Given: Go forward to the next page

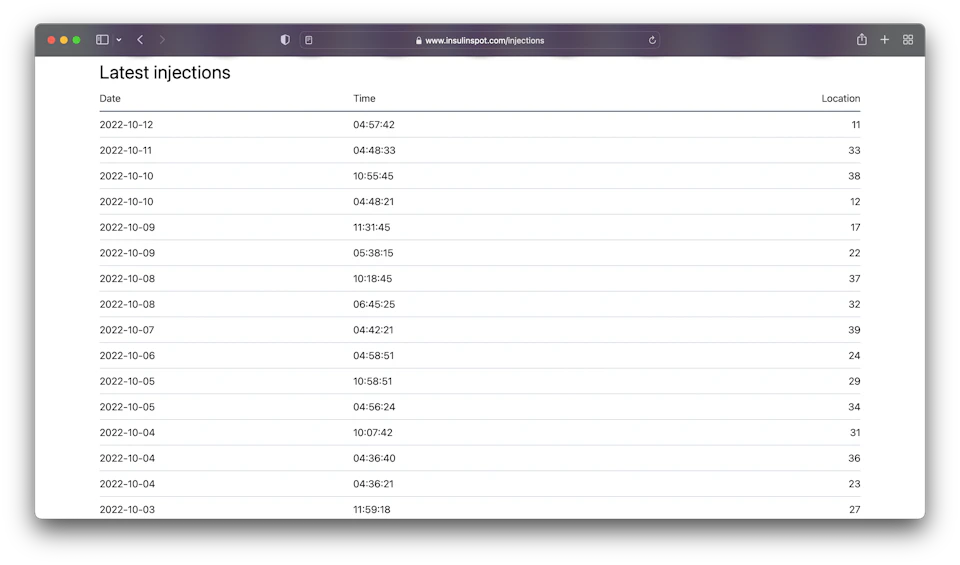Looking at the screenshot, I should (162, 40).
